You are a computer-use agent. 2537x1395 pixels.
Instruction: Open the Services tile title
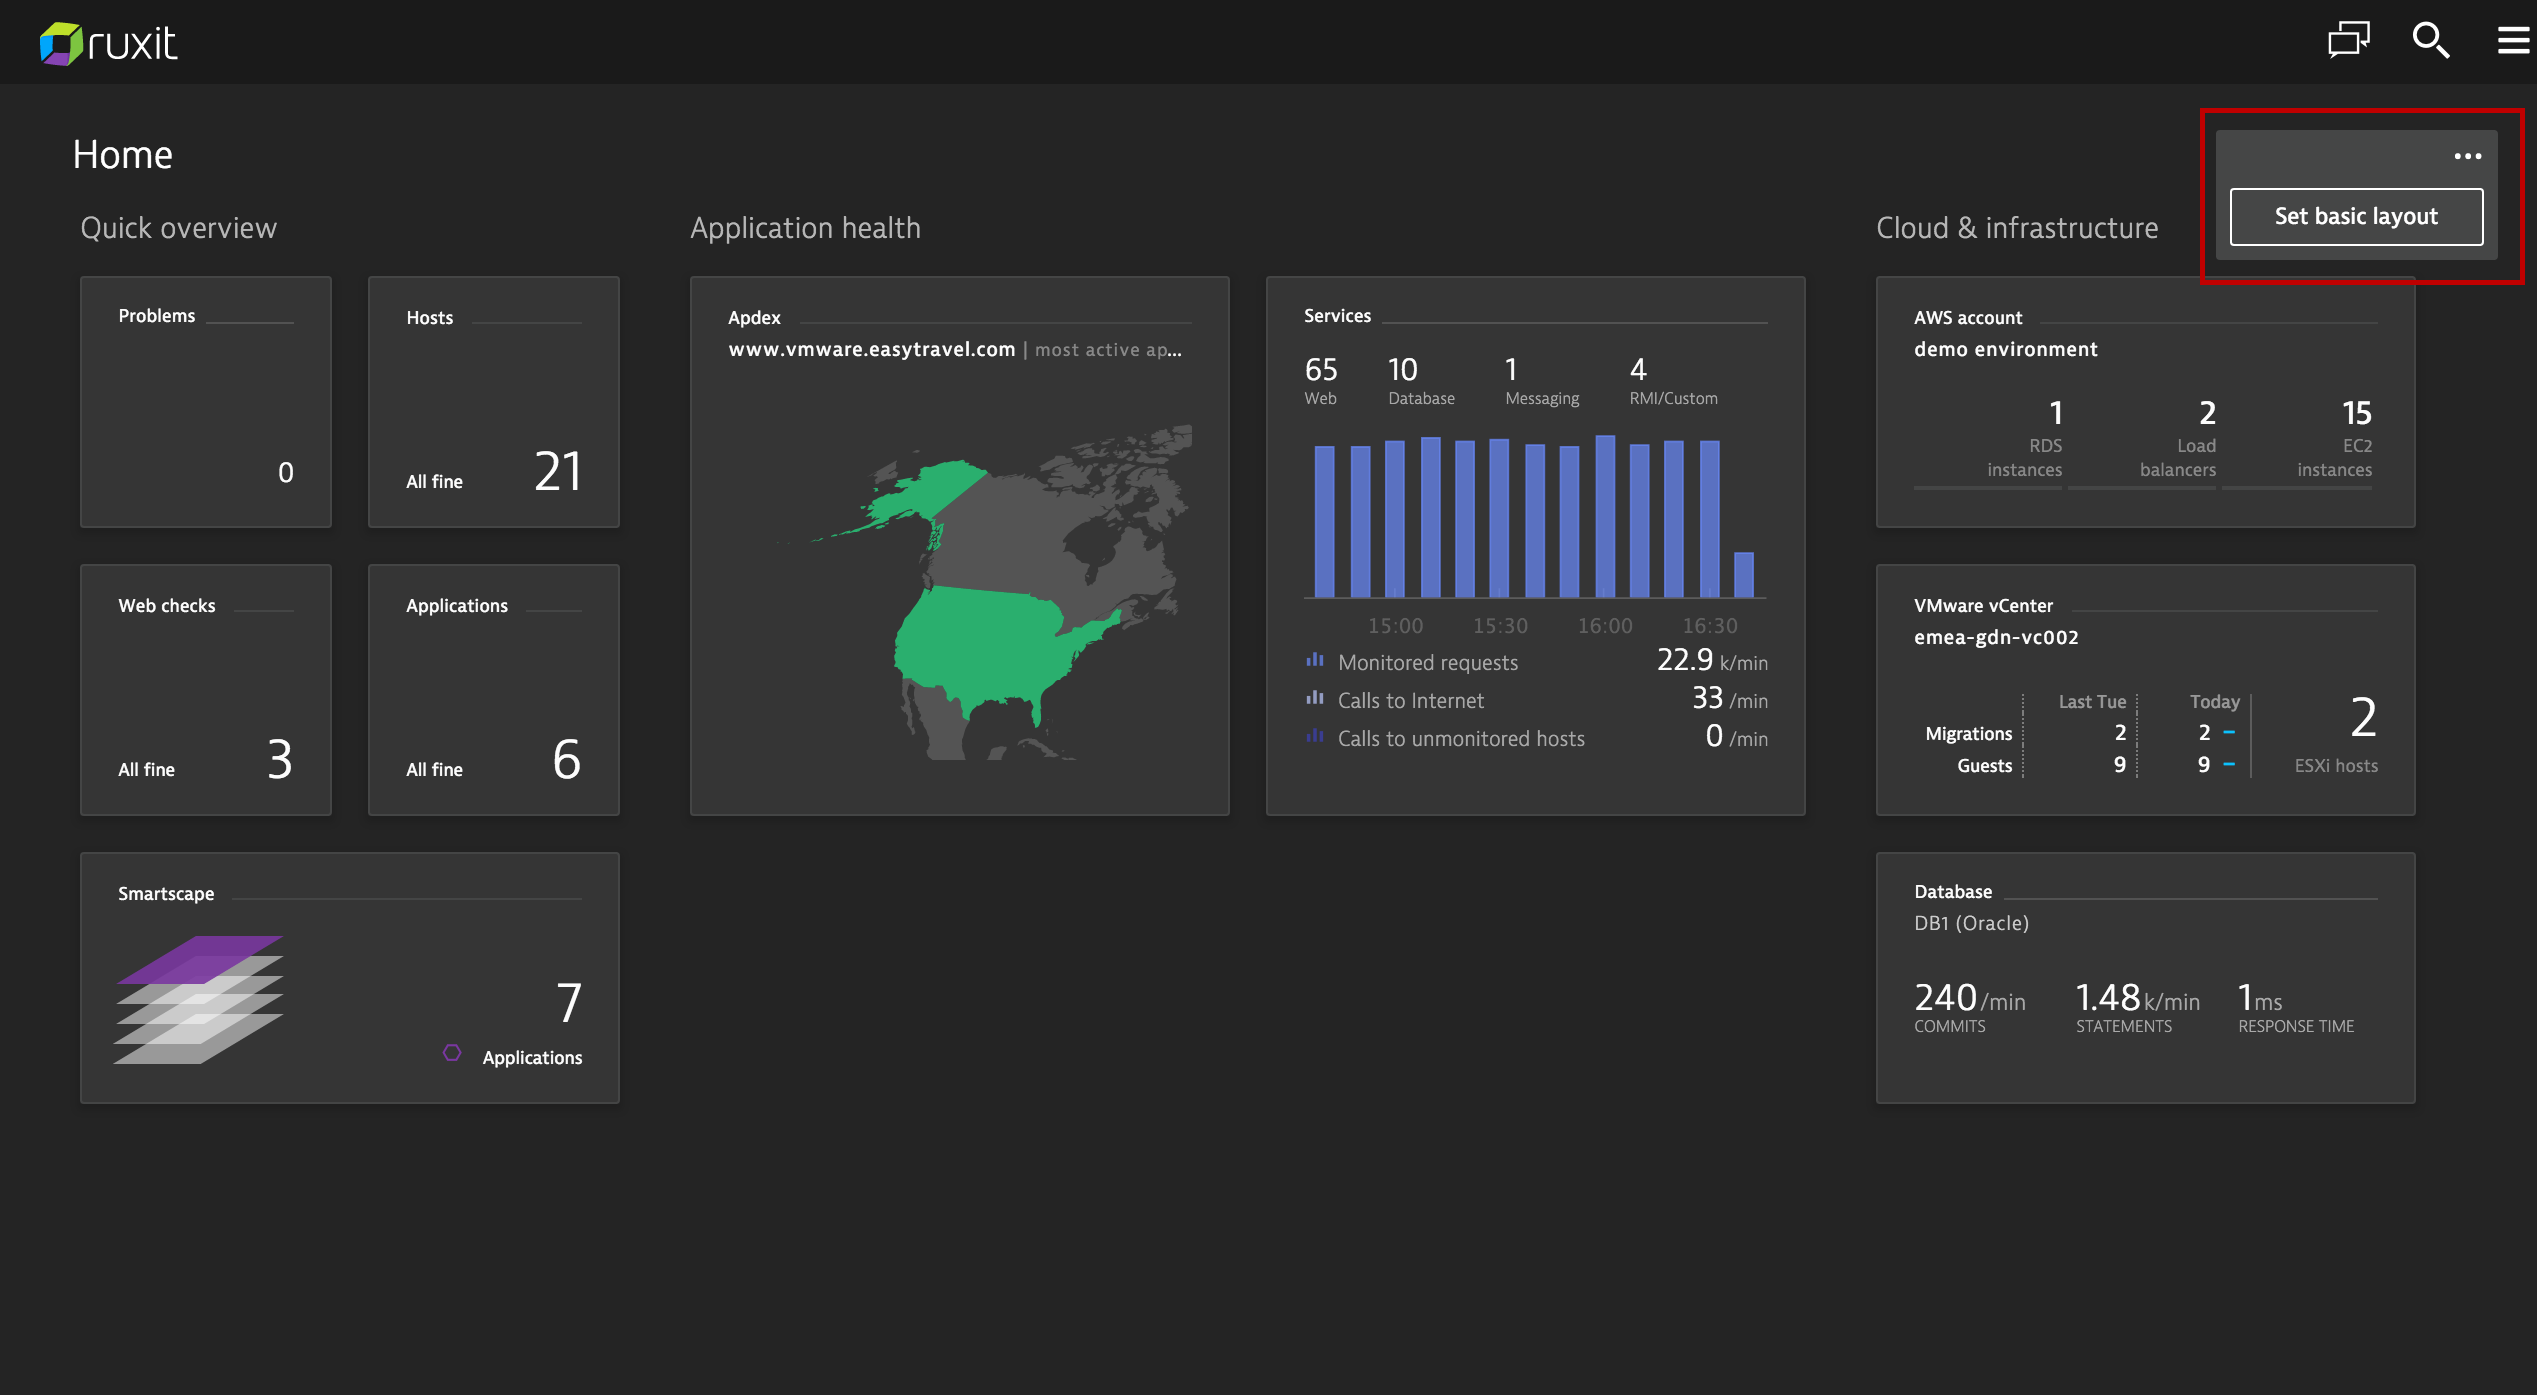(1337, 315)
